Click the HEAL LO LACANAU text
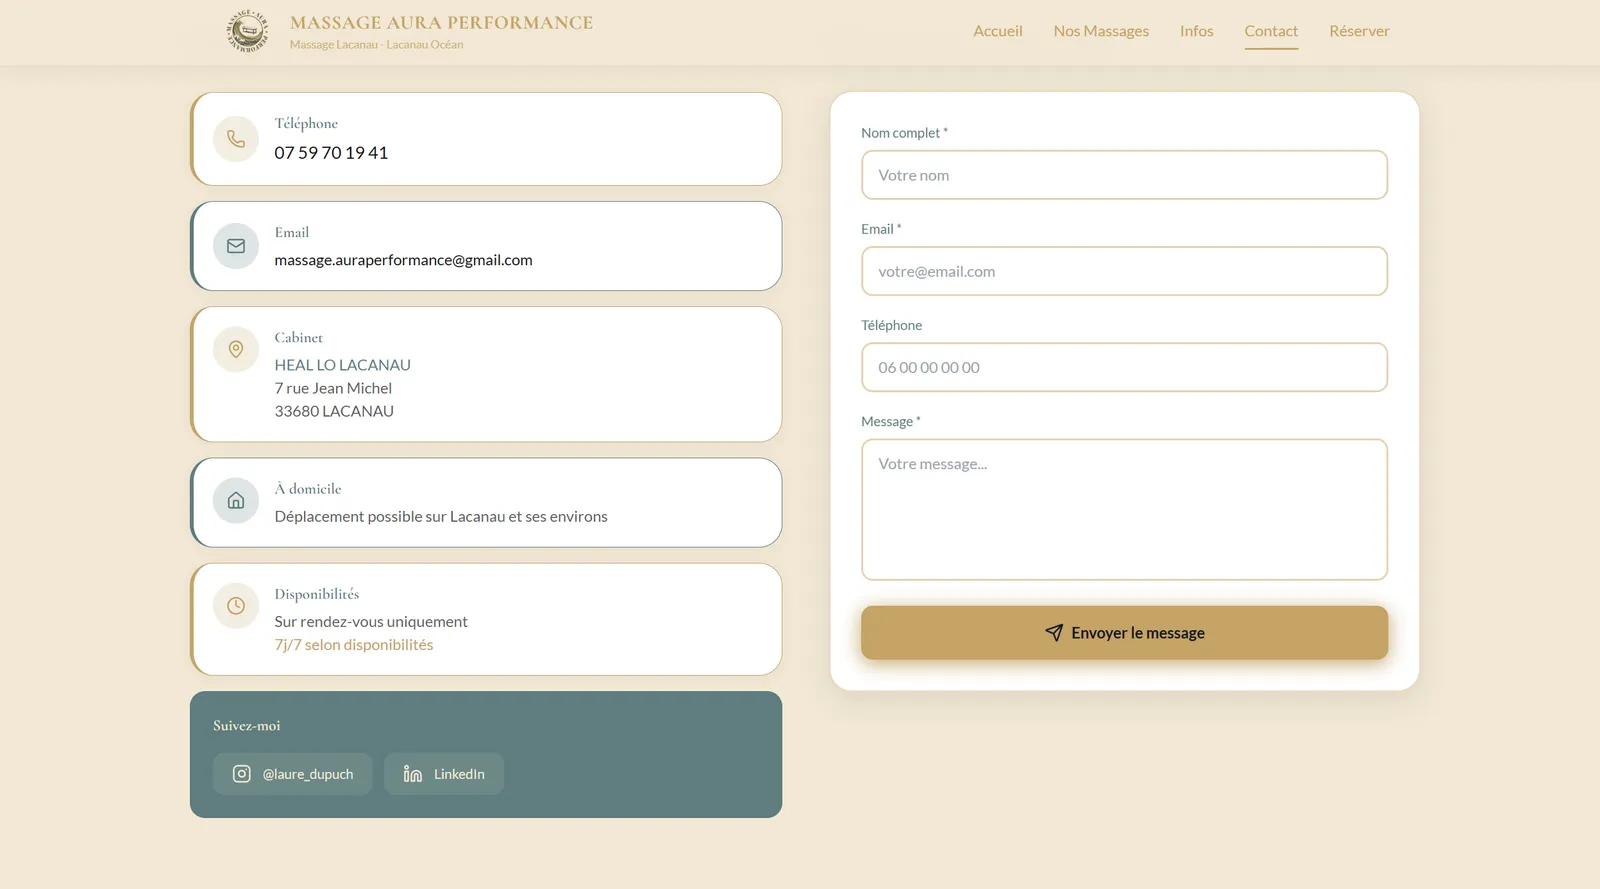Viewport: 1600px width, 889px height. pyautogui.click(x=342, y=365)
